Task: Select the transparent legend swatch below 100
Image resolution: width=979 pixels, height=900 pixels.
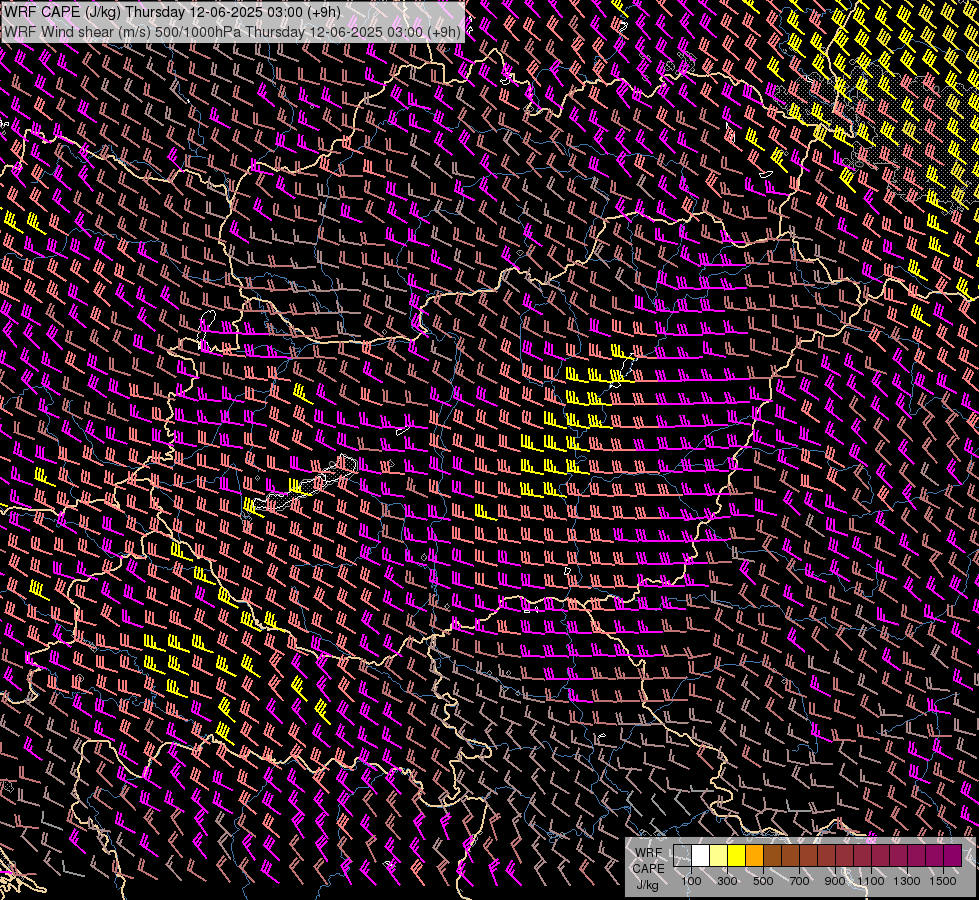Action: pos(682,855)
